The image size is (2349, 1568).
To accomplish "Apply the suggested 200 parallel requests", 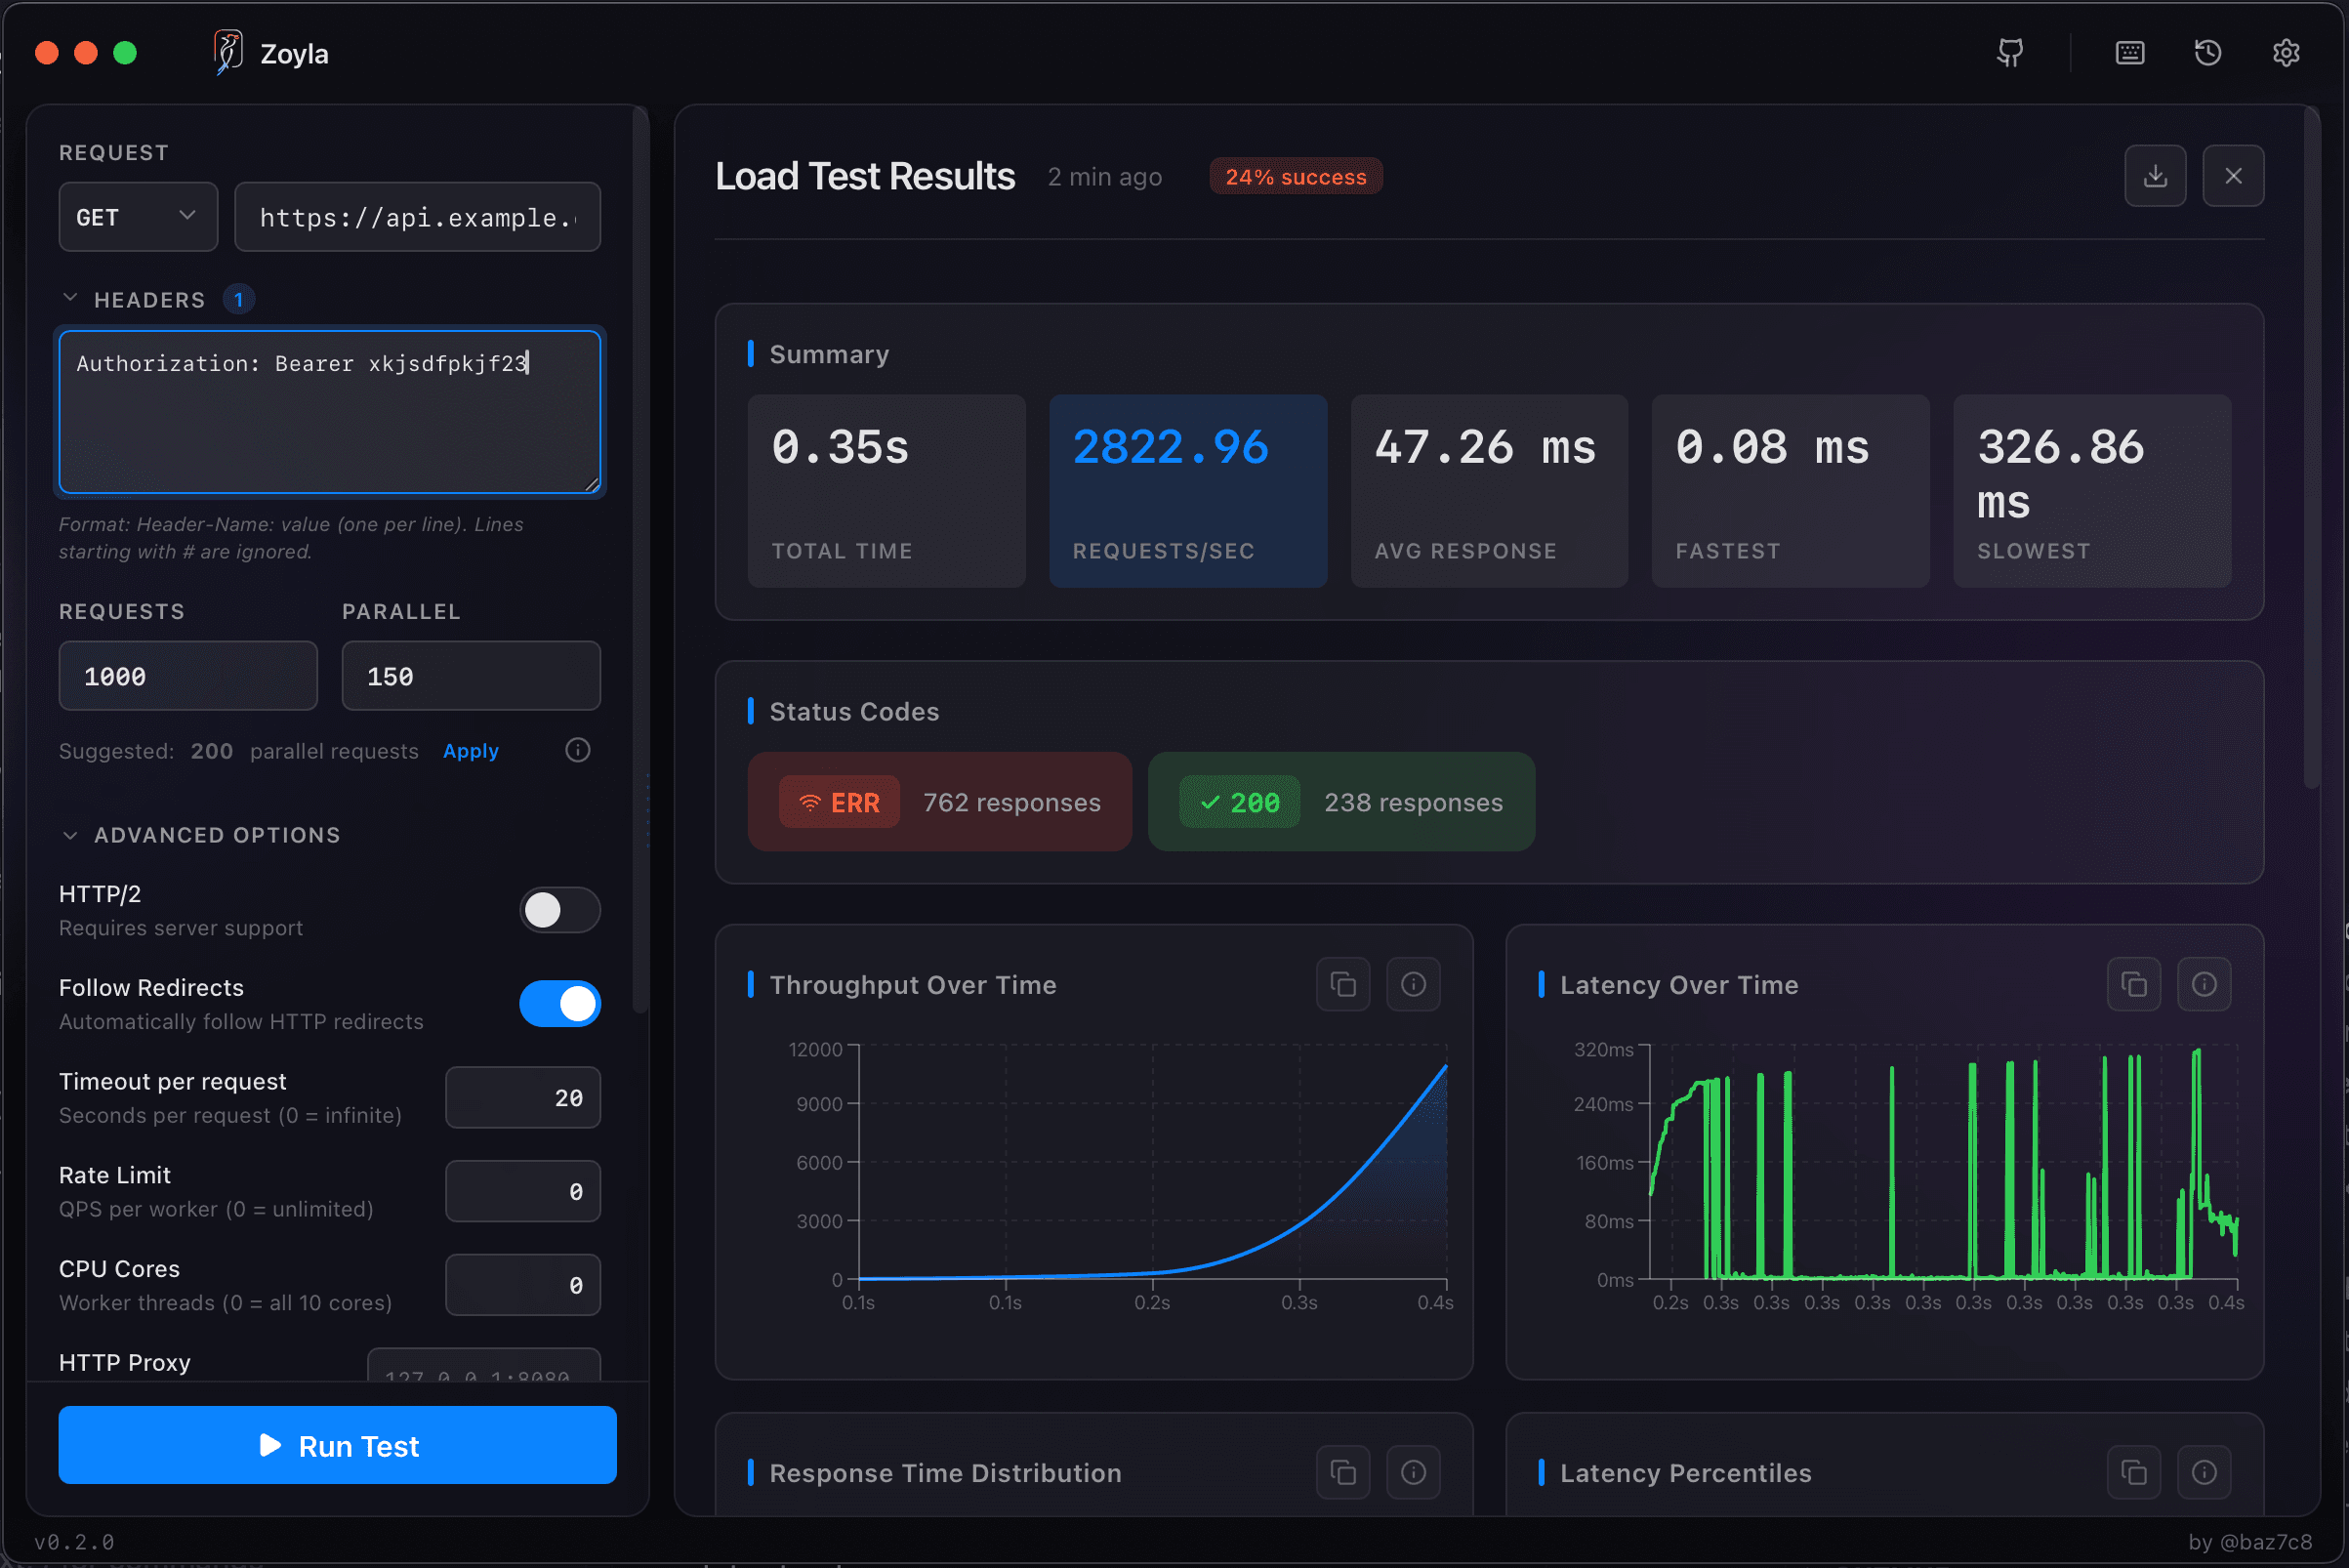I will coord(470,750).
